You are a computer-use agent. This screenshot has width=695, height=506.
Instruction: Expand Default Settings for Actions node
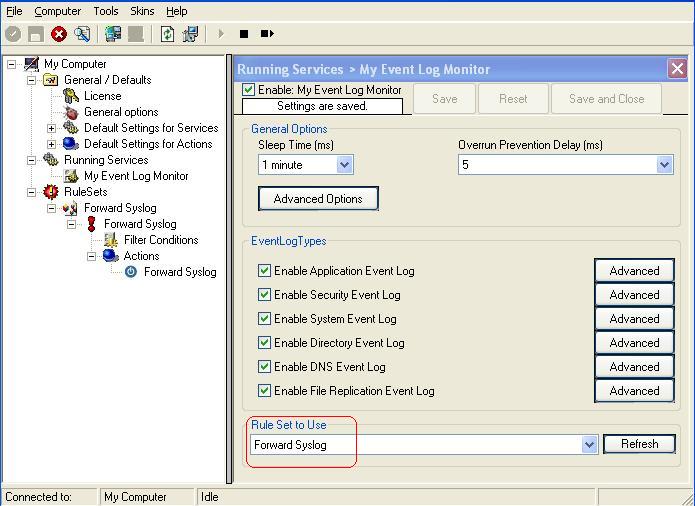pyautogui.click(x=51, y=144)
